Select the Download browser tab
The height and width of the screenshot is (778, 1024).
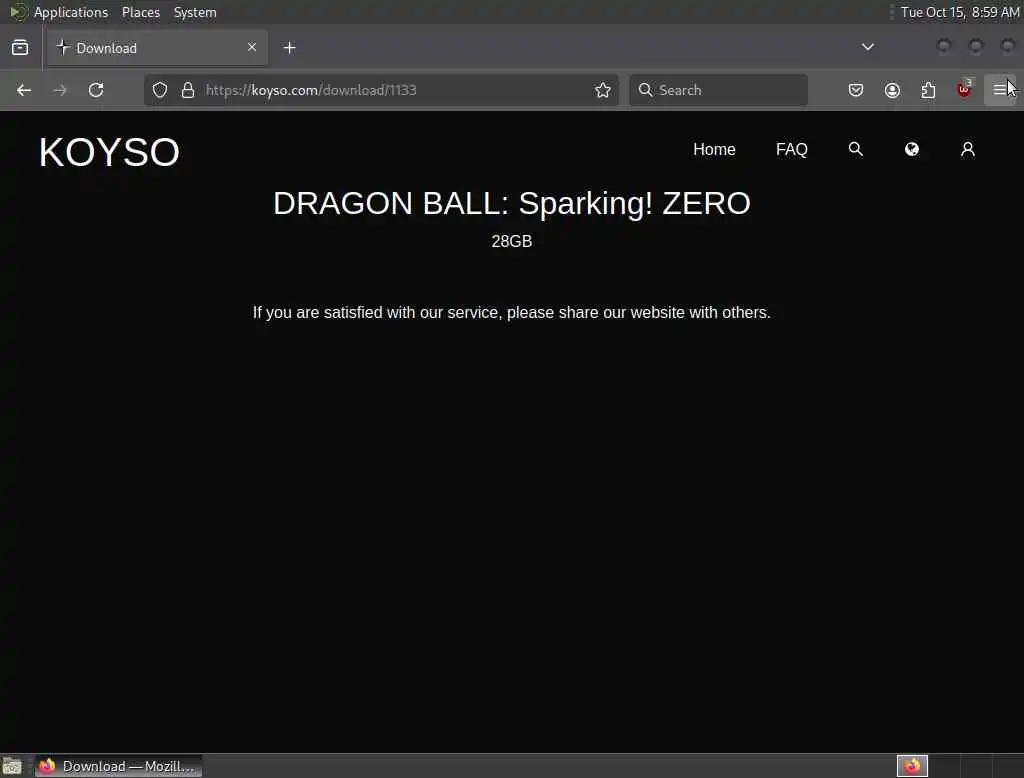157,48
